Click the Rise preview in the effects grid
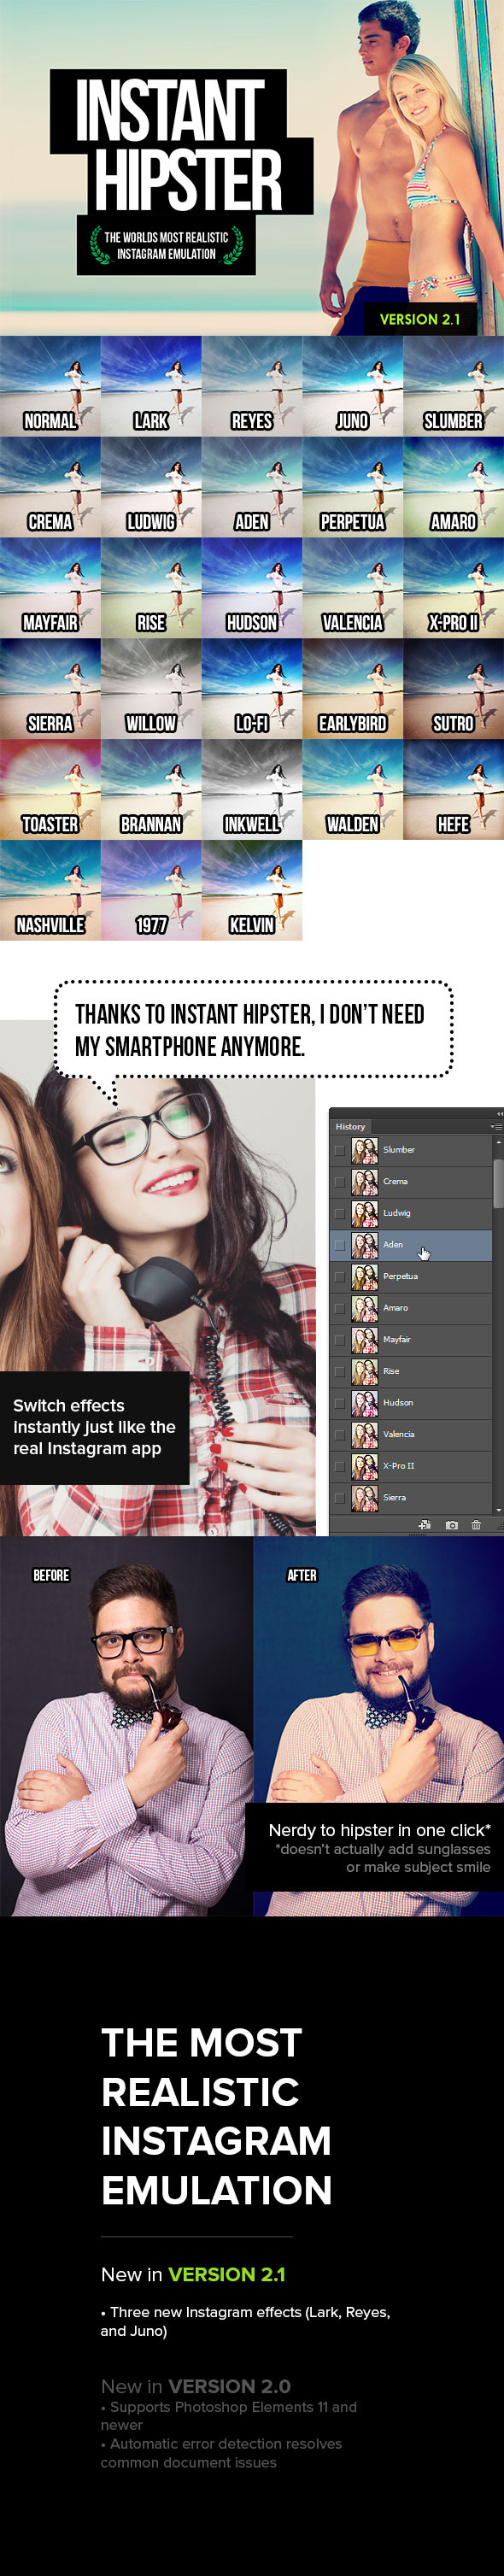 151,588
